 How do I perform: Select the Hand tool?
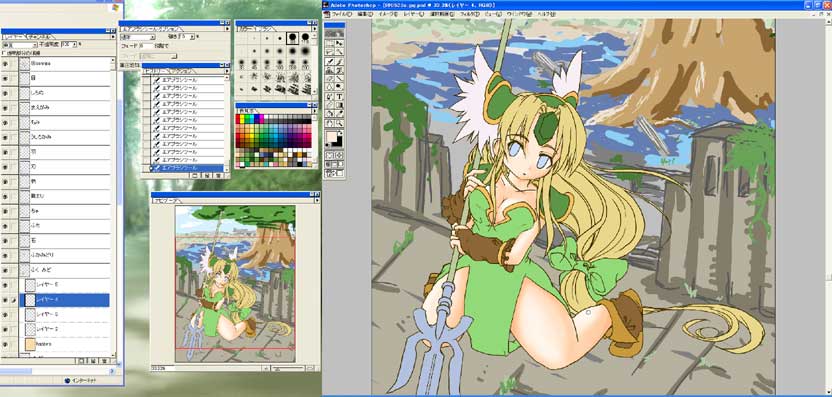coord(330,123)
